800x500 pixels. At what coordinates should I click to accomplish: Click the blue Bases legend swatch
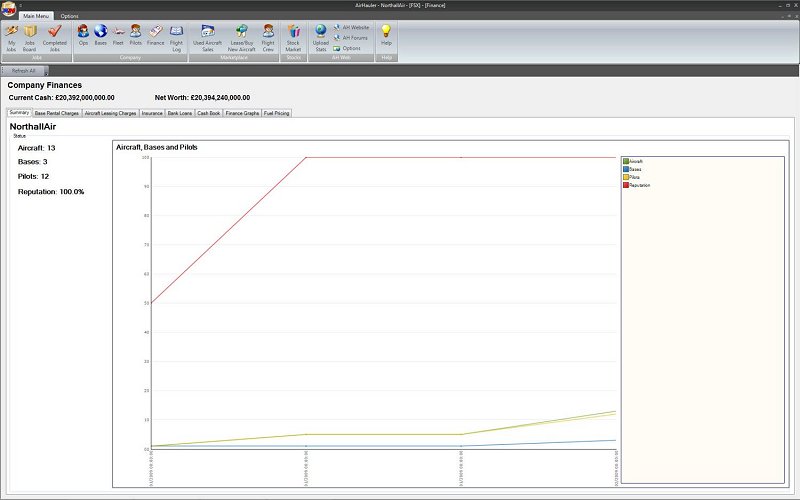coord(626,169)
